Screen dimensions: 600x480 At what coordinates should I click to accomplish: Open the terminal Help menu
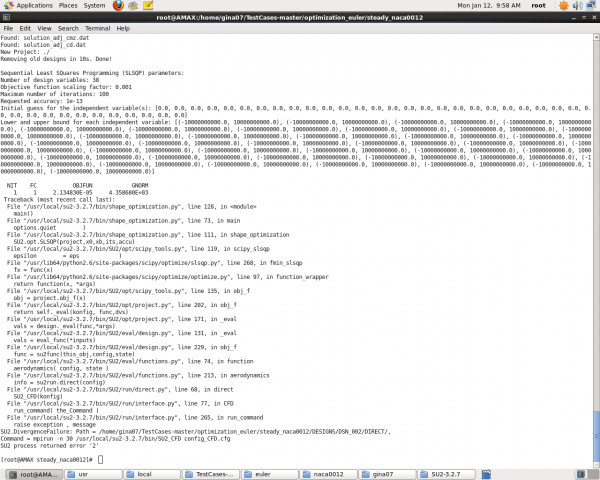point(123,28)
